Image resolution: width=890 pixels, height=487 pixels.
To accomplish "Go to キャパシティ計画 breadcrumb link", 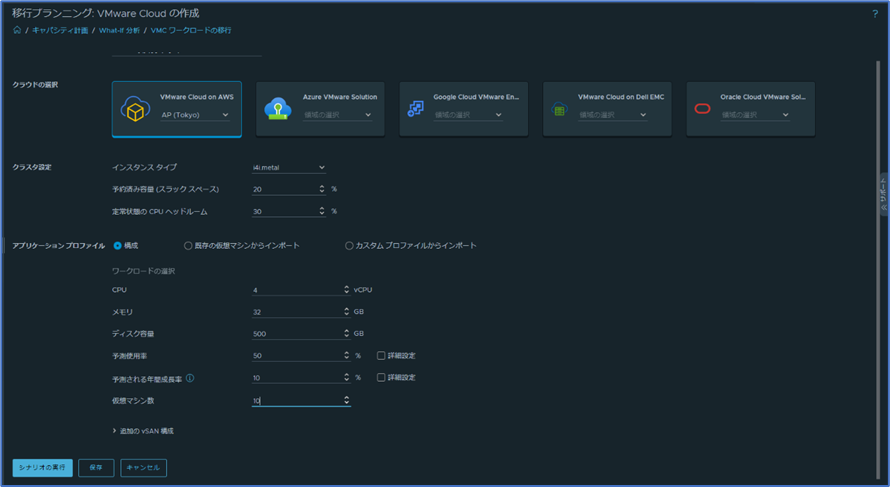I will click(x=60, y=31).
